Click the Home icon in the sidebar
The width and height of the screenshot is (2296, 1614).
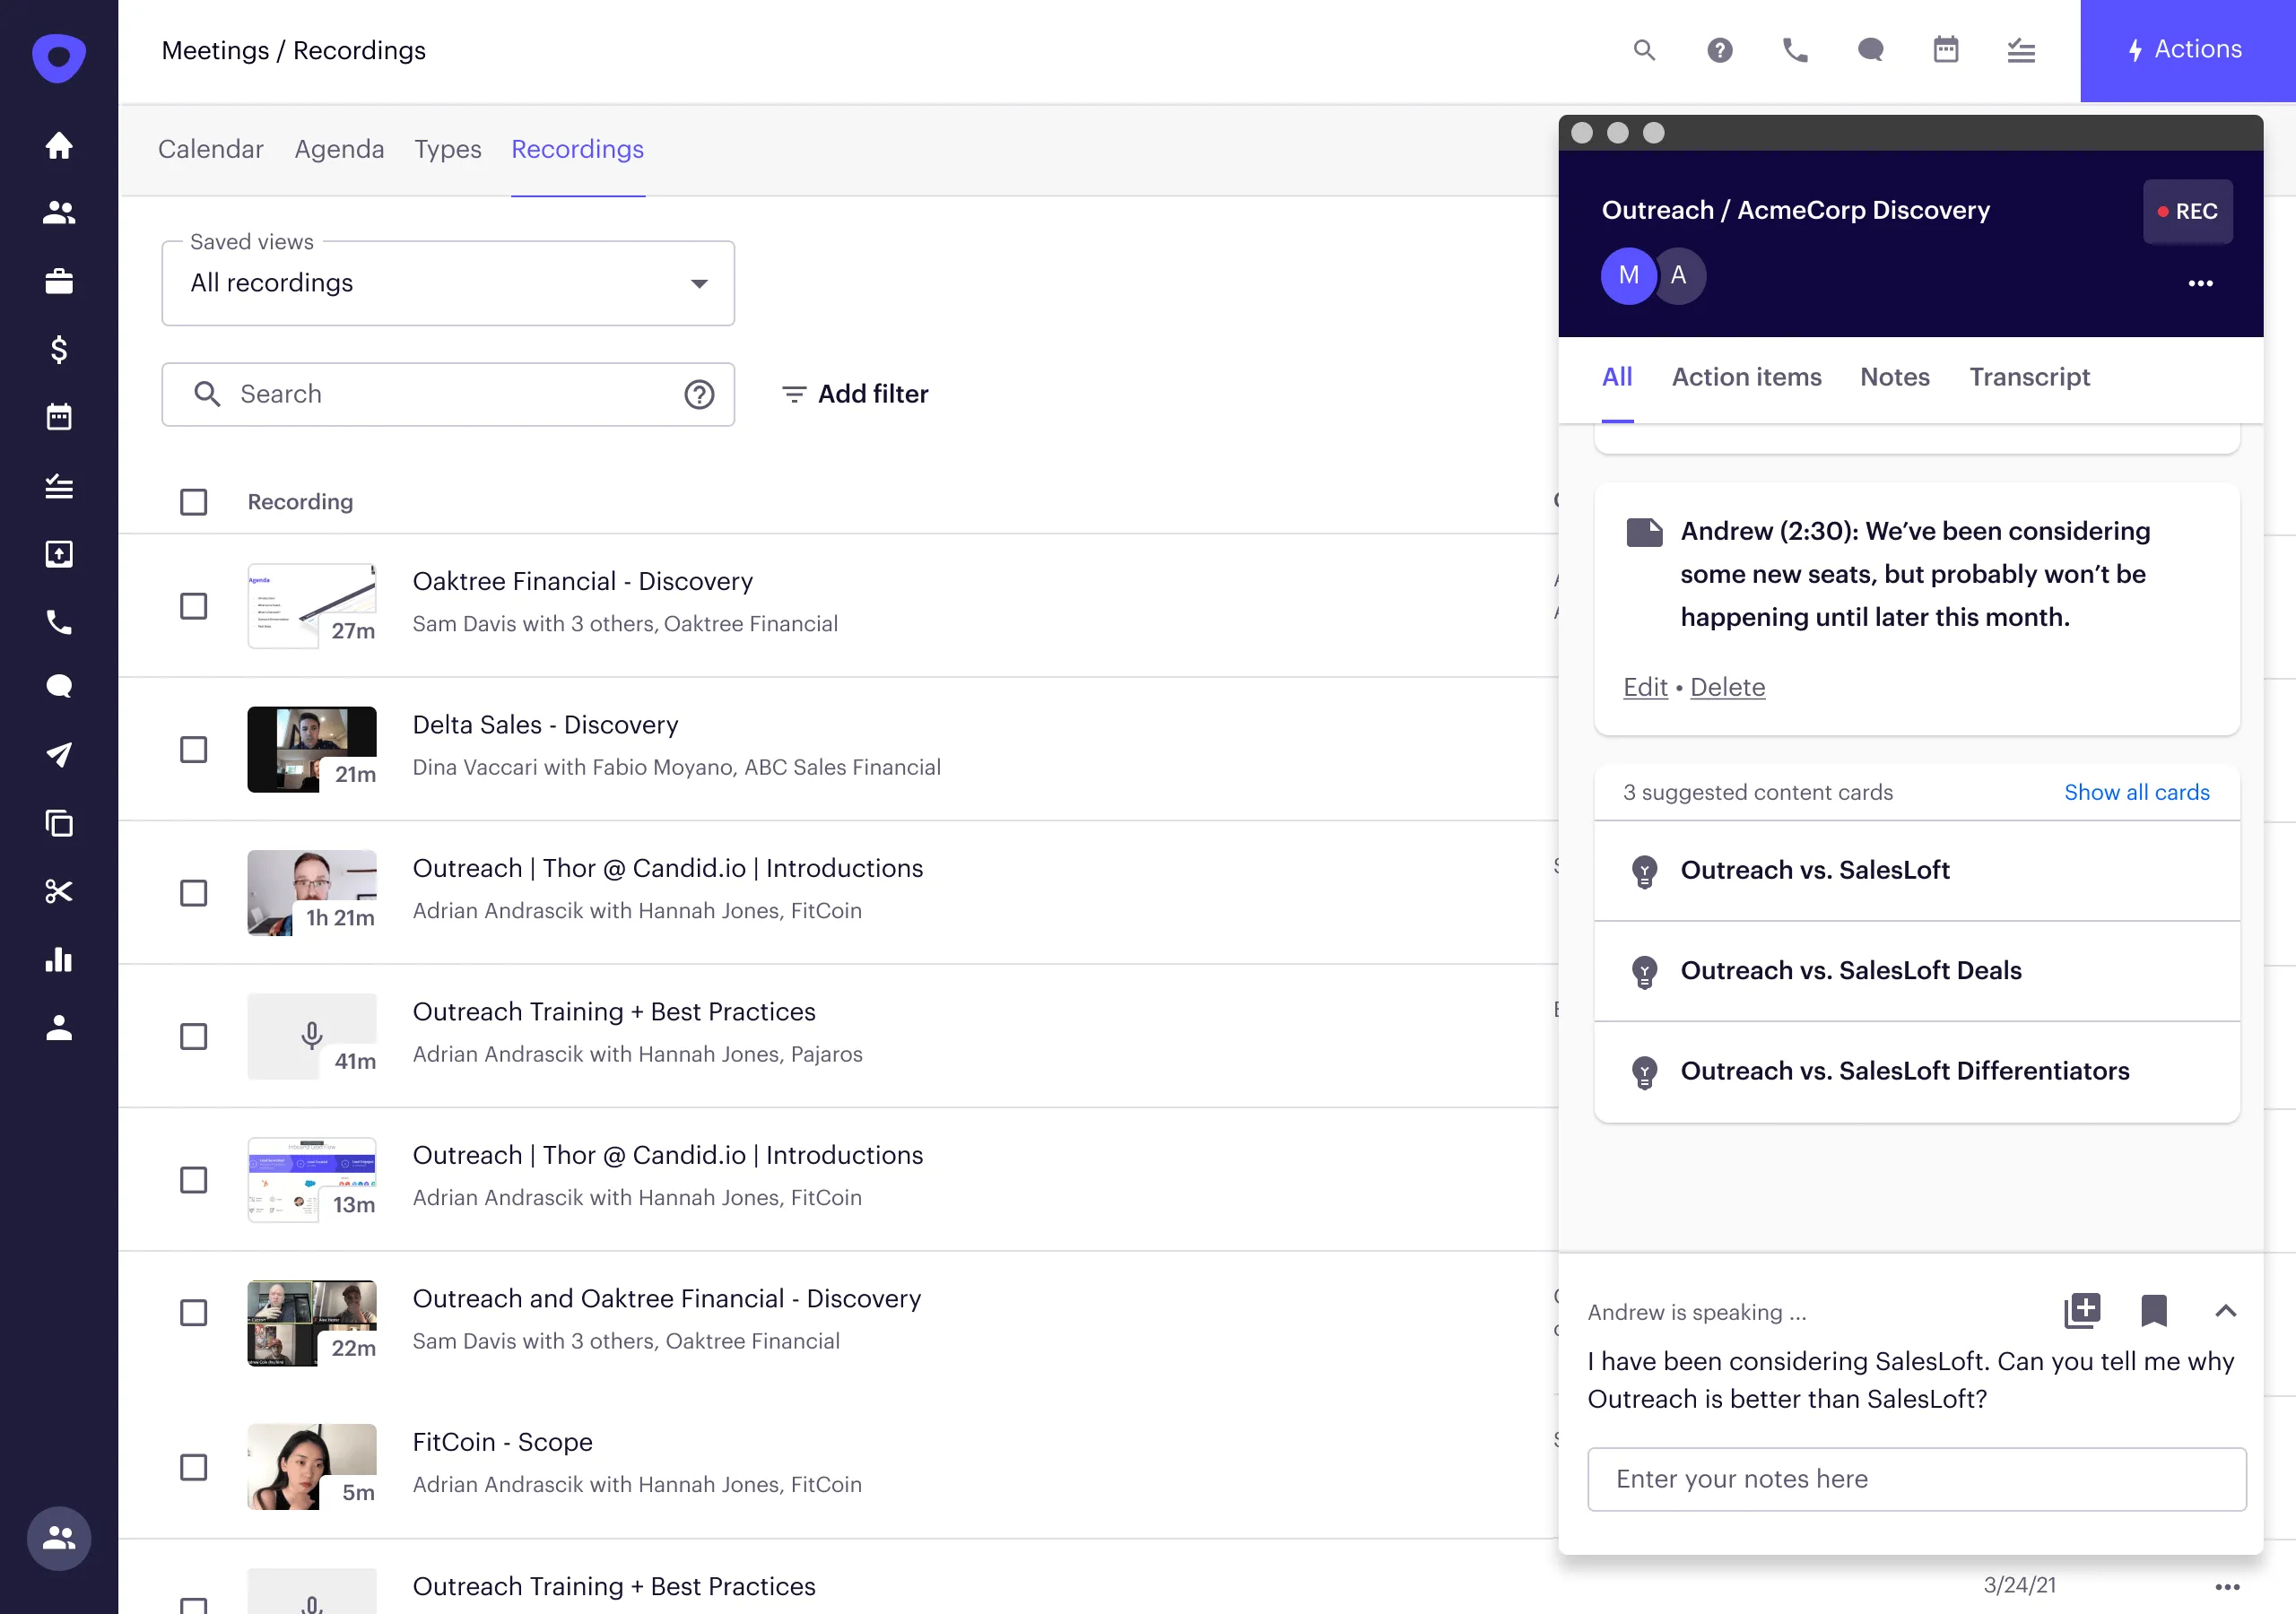[x=59, y=145]
